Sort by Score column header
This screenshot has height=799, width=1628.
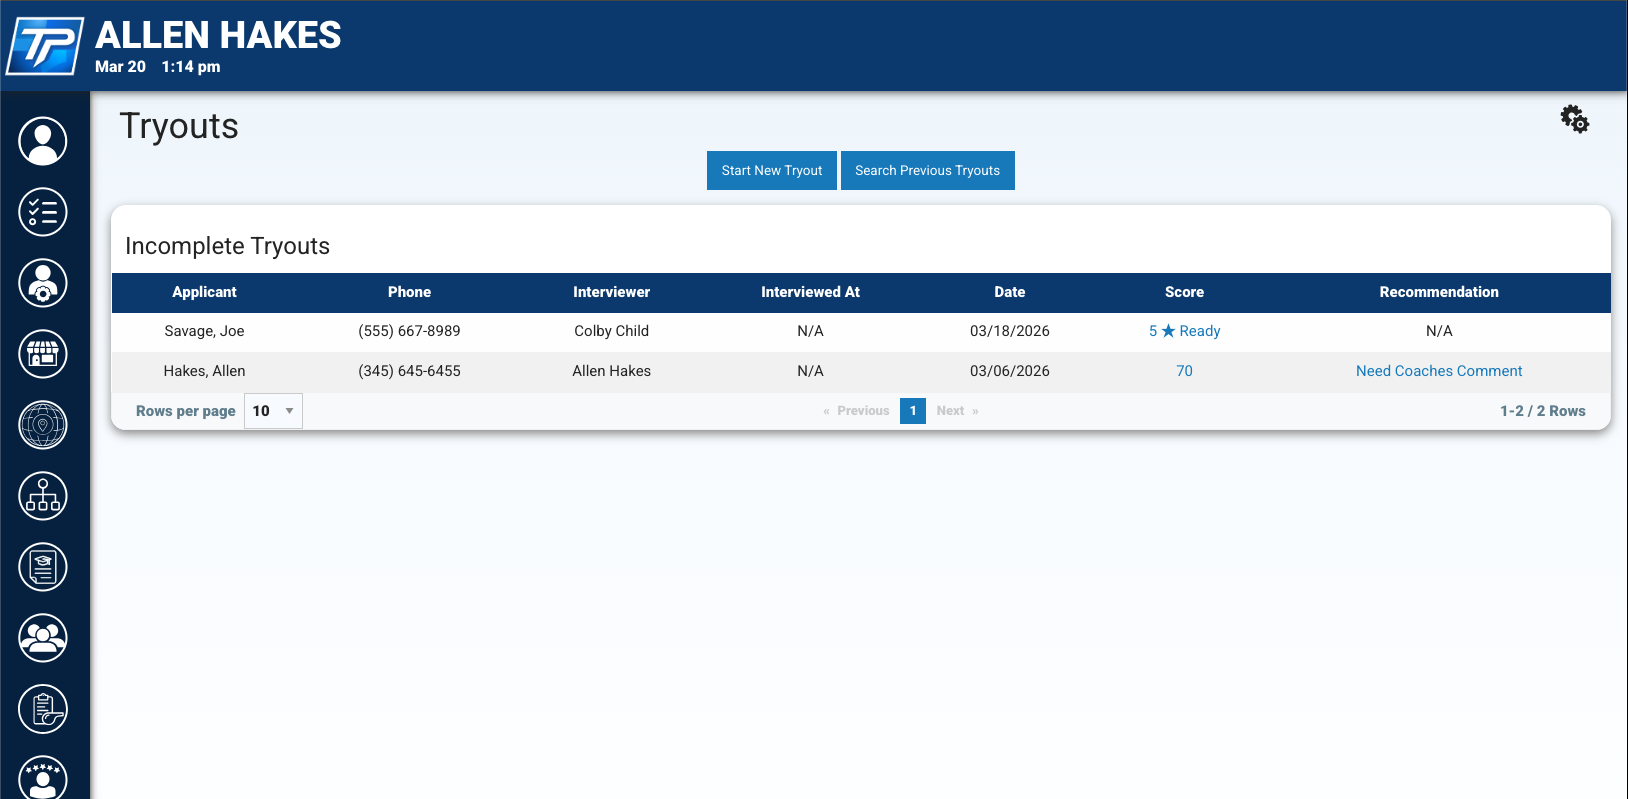click(x=1184, y=292)
